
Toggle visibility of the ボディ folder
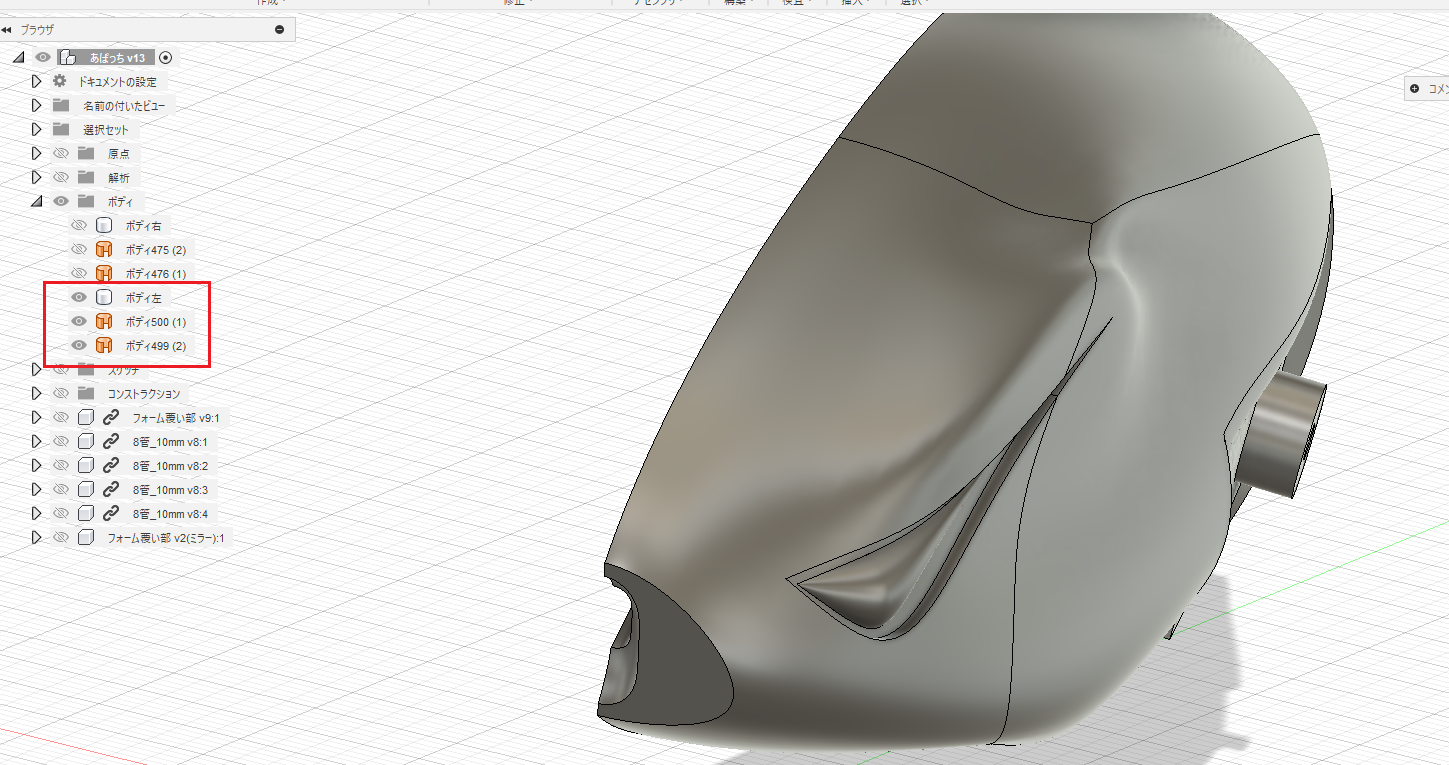click(61, 201)
